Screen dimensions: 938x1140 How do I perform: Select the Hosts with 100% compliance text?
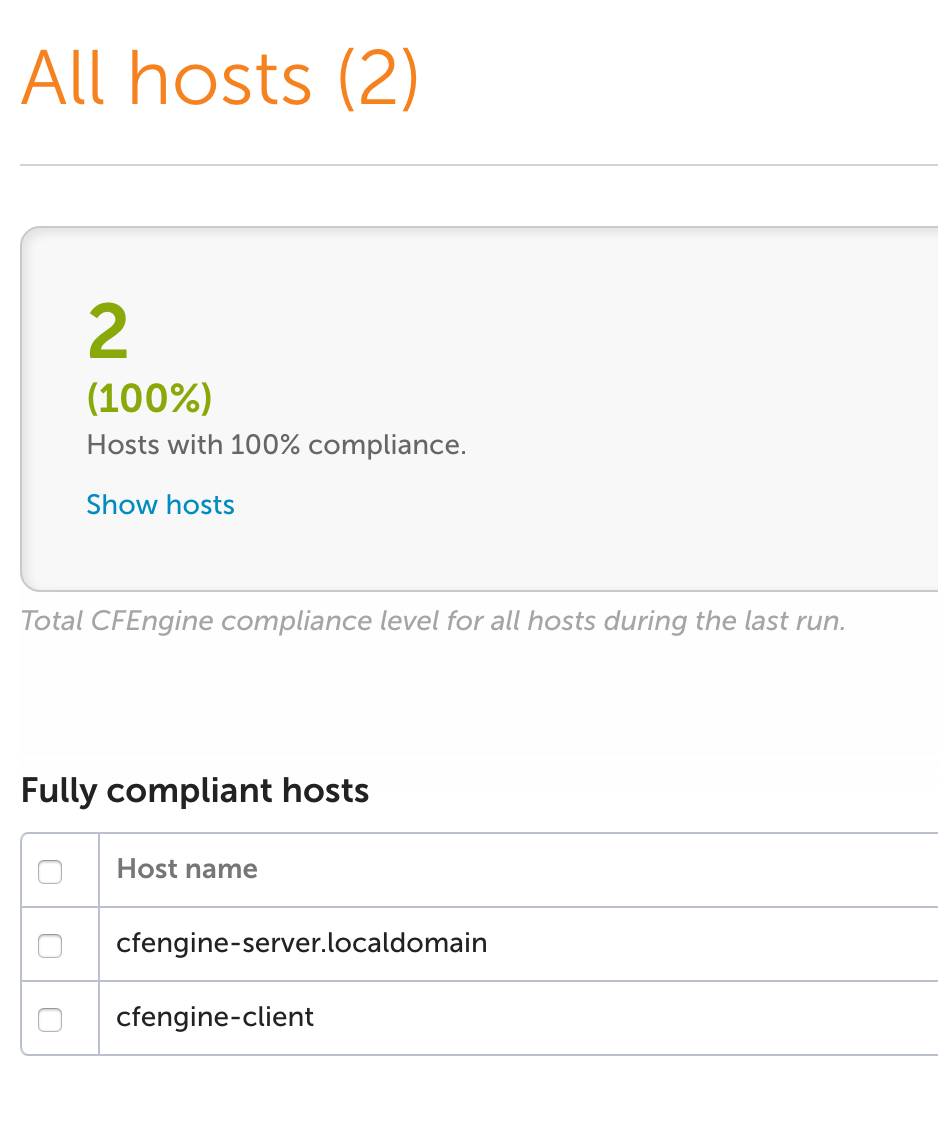tap(276, 445)
